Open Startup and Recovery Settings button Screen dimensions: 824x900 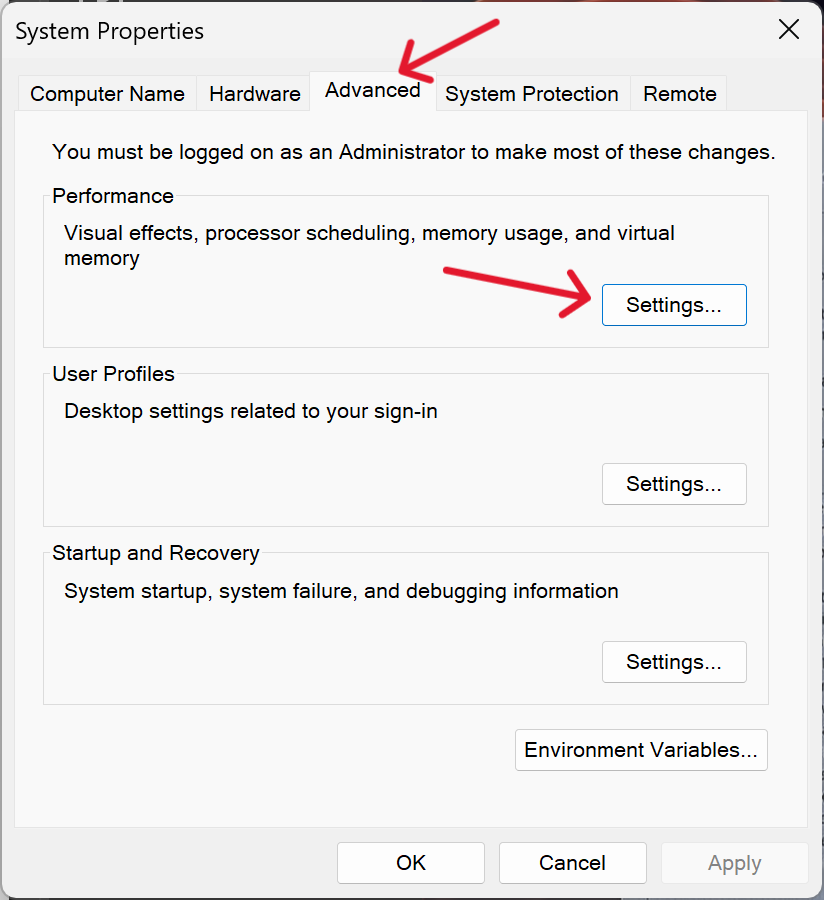(674, 662)
